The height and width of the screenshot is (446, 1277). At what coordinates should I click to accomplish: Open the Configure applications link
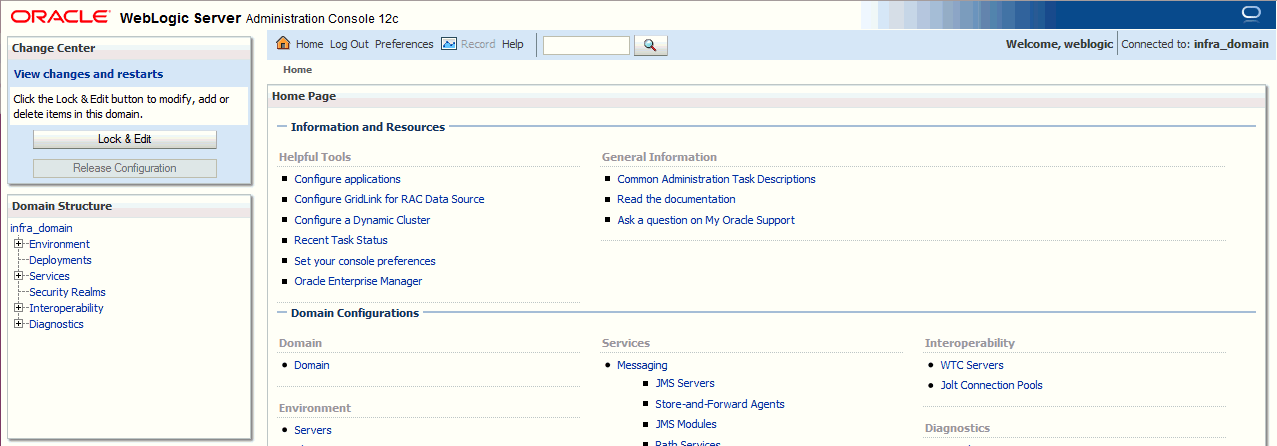[347, 179]
